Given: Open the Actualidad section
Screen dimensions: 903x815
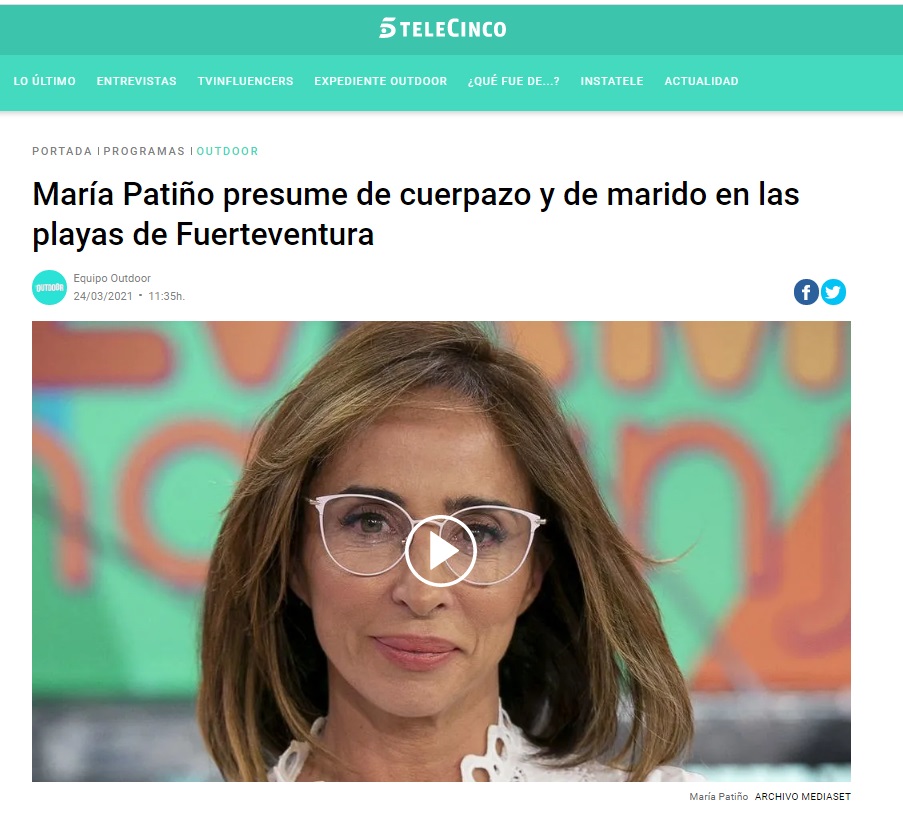Looking at the screenshot, I should (701, 81).
